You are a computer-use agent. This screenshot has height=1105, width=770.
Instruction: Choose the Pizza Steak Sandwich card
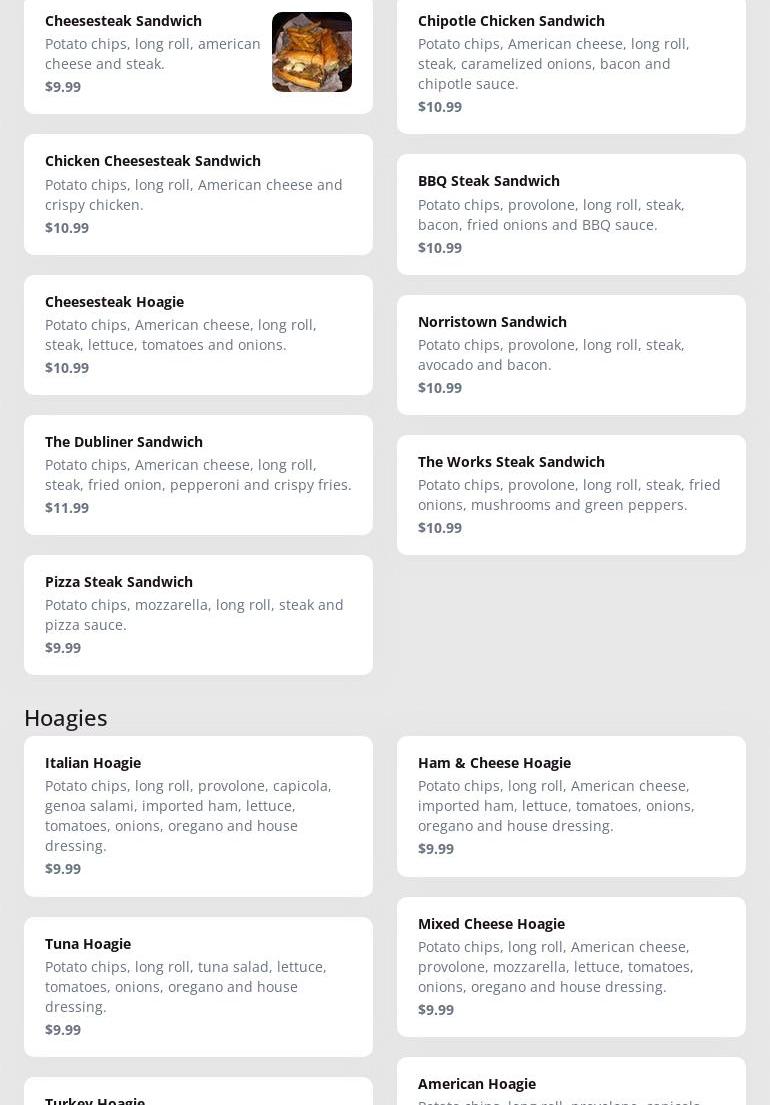[x=198, y=614]
